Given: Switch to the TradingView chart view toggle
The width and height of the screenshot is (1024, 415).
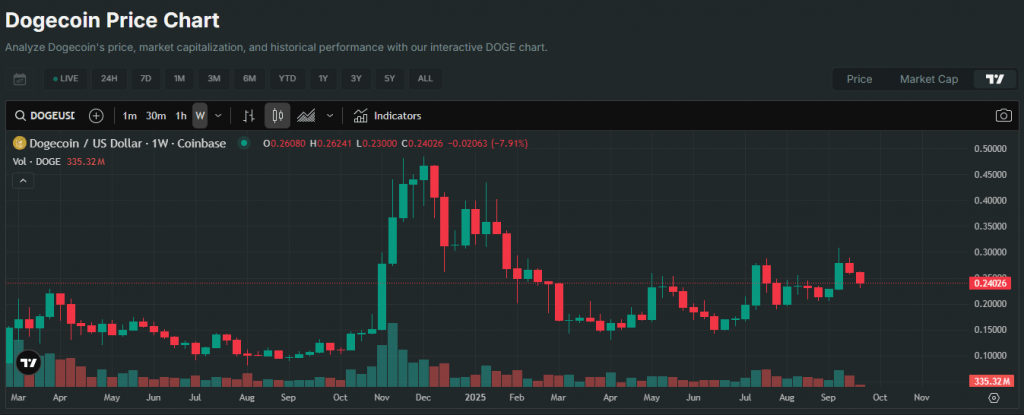Looking at the screenshot, I should coord(994,79).
